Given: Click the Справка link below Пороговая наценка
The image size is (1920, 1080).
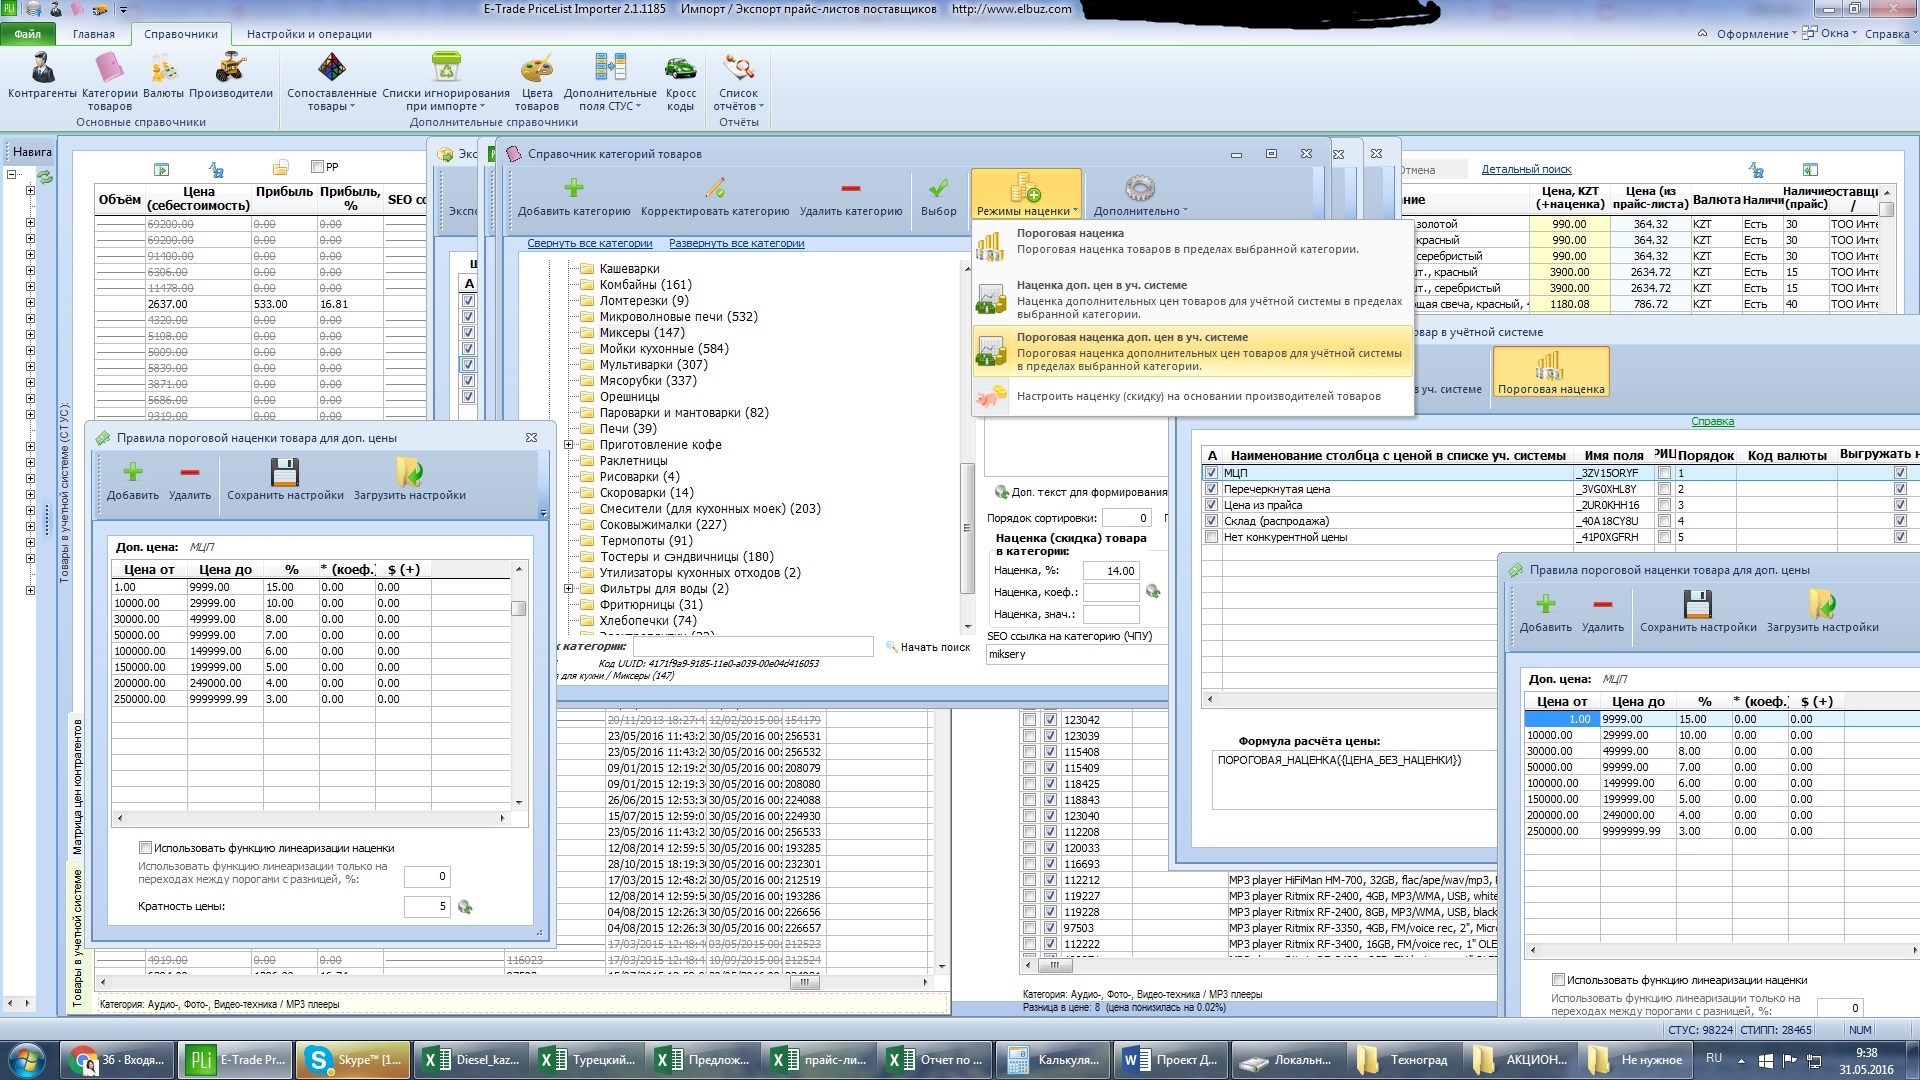Looking at the screenshot, I should point(1712,421).
